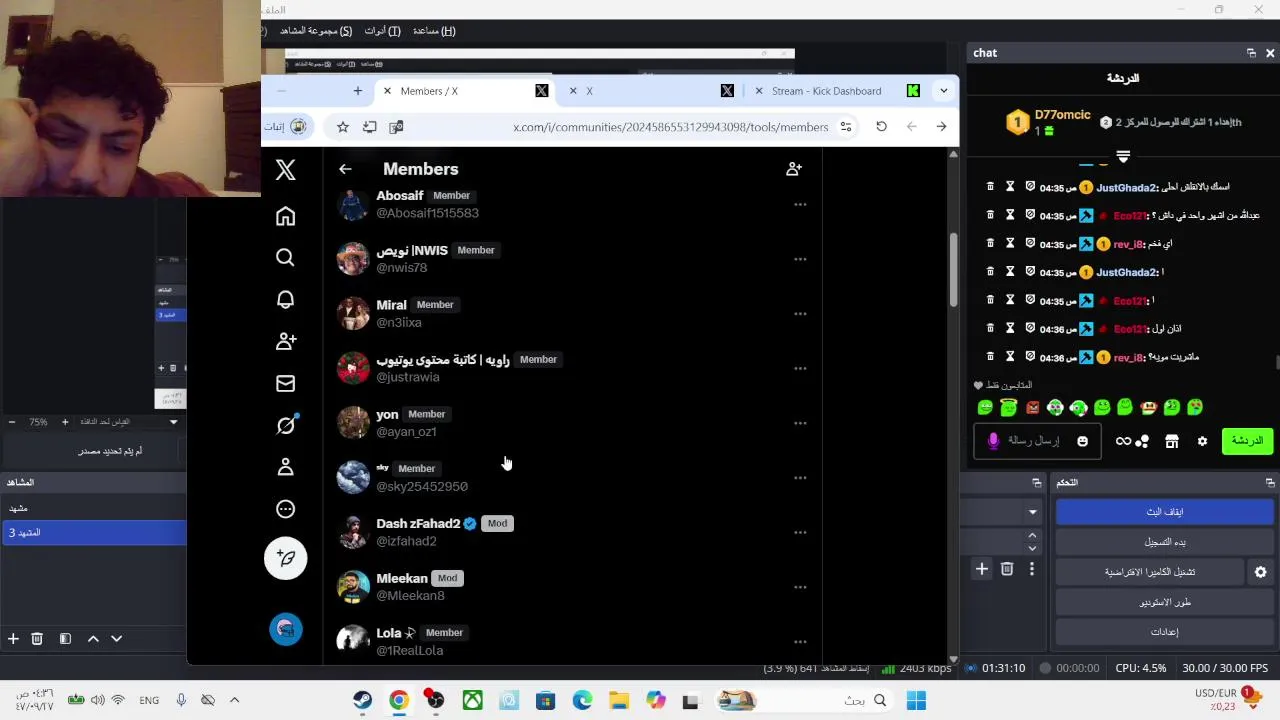Open virtual camera settings gear
This screenshot has width=1280, height=720.
click(1260, 572)
